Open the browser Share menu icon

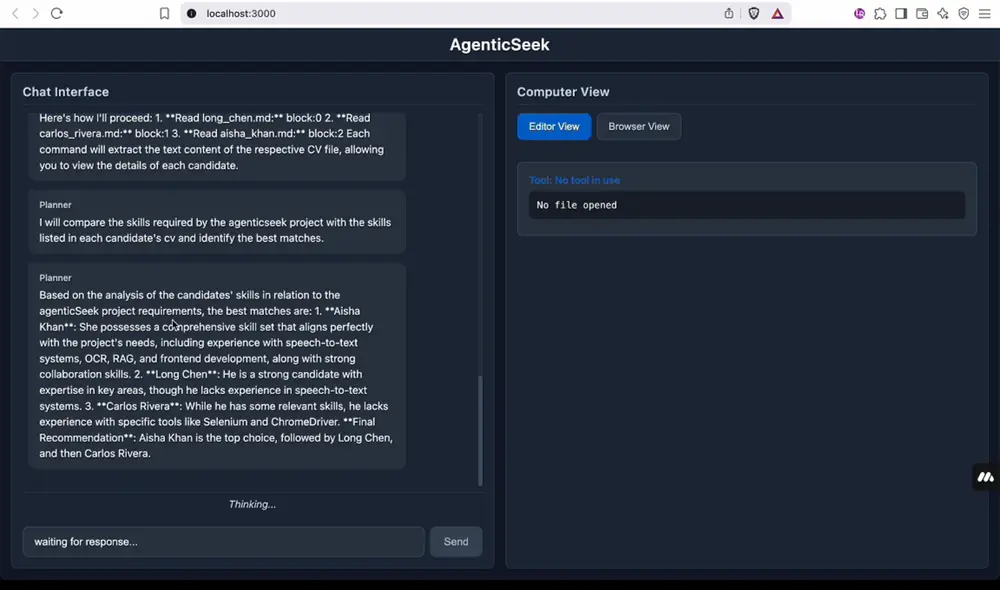tap(728, 13)
